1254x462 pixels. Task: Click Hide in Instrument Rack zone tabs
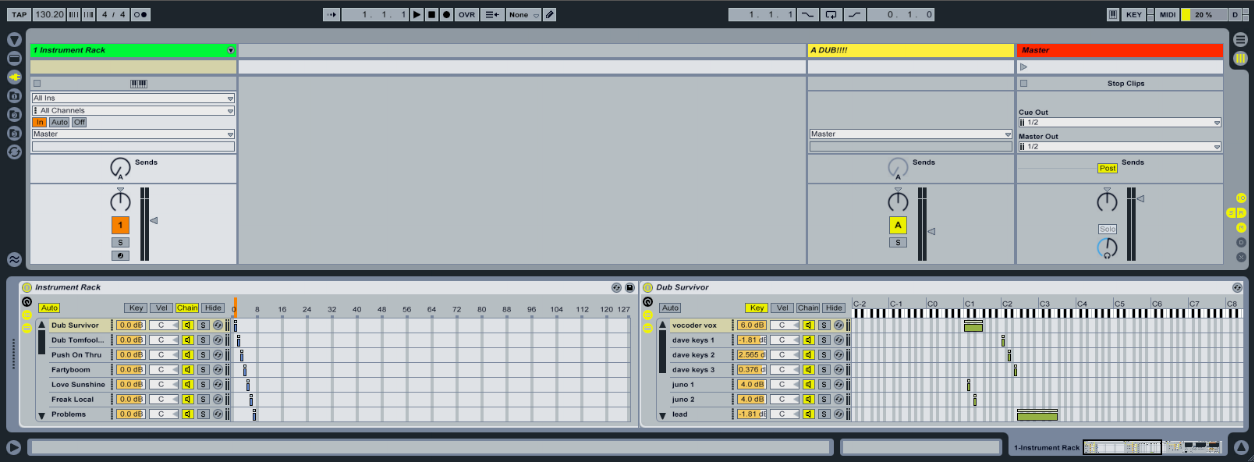(213, 308)
